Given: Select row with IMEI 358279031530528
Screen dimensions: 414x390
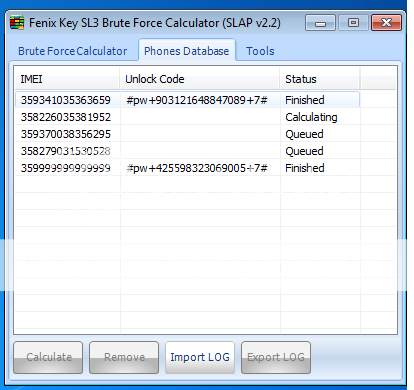Looking at the screenshot, I should (187, 151).
